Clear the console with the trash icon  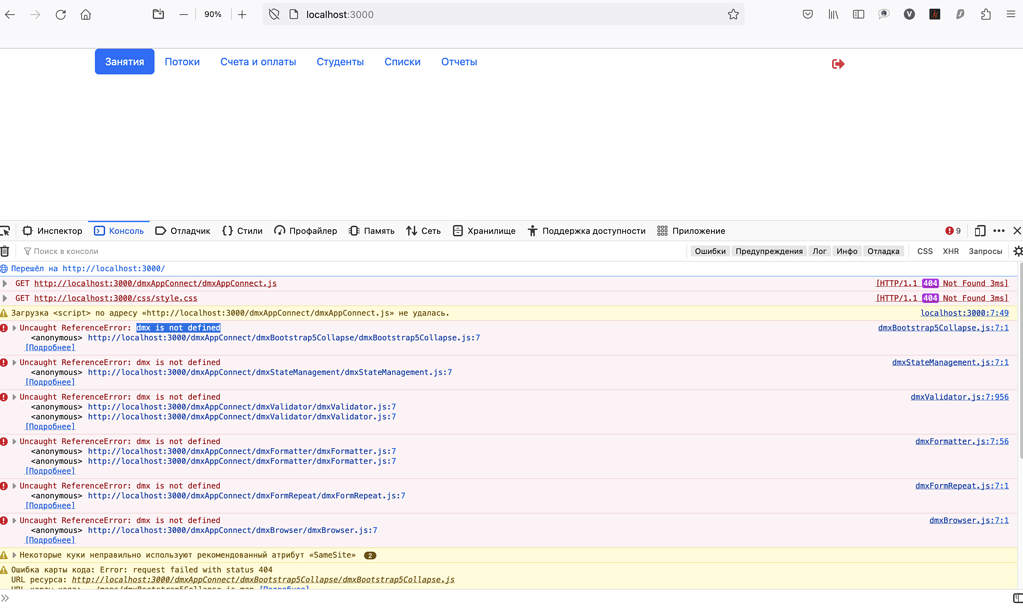coord(5,252)
